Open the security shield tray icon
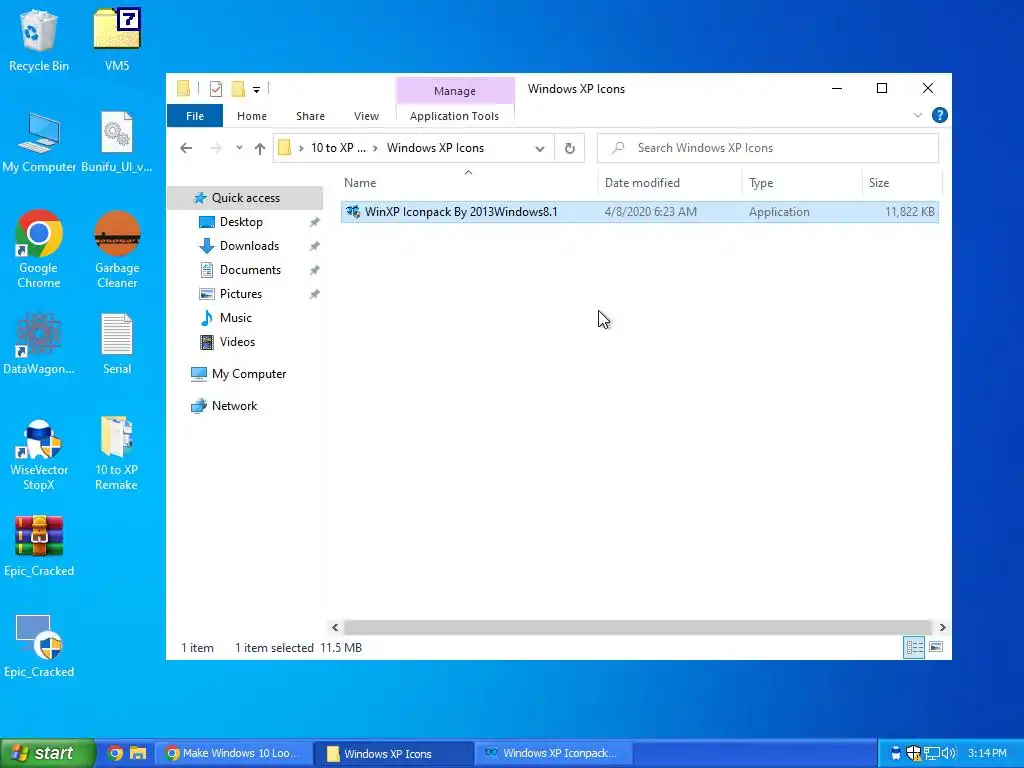Viewport: 1024px width, 768px height. click(x=914, y=753)
